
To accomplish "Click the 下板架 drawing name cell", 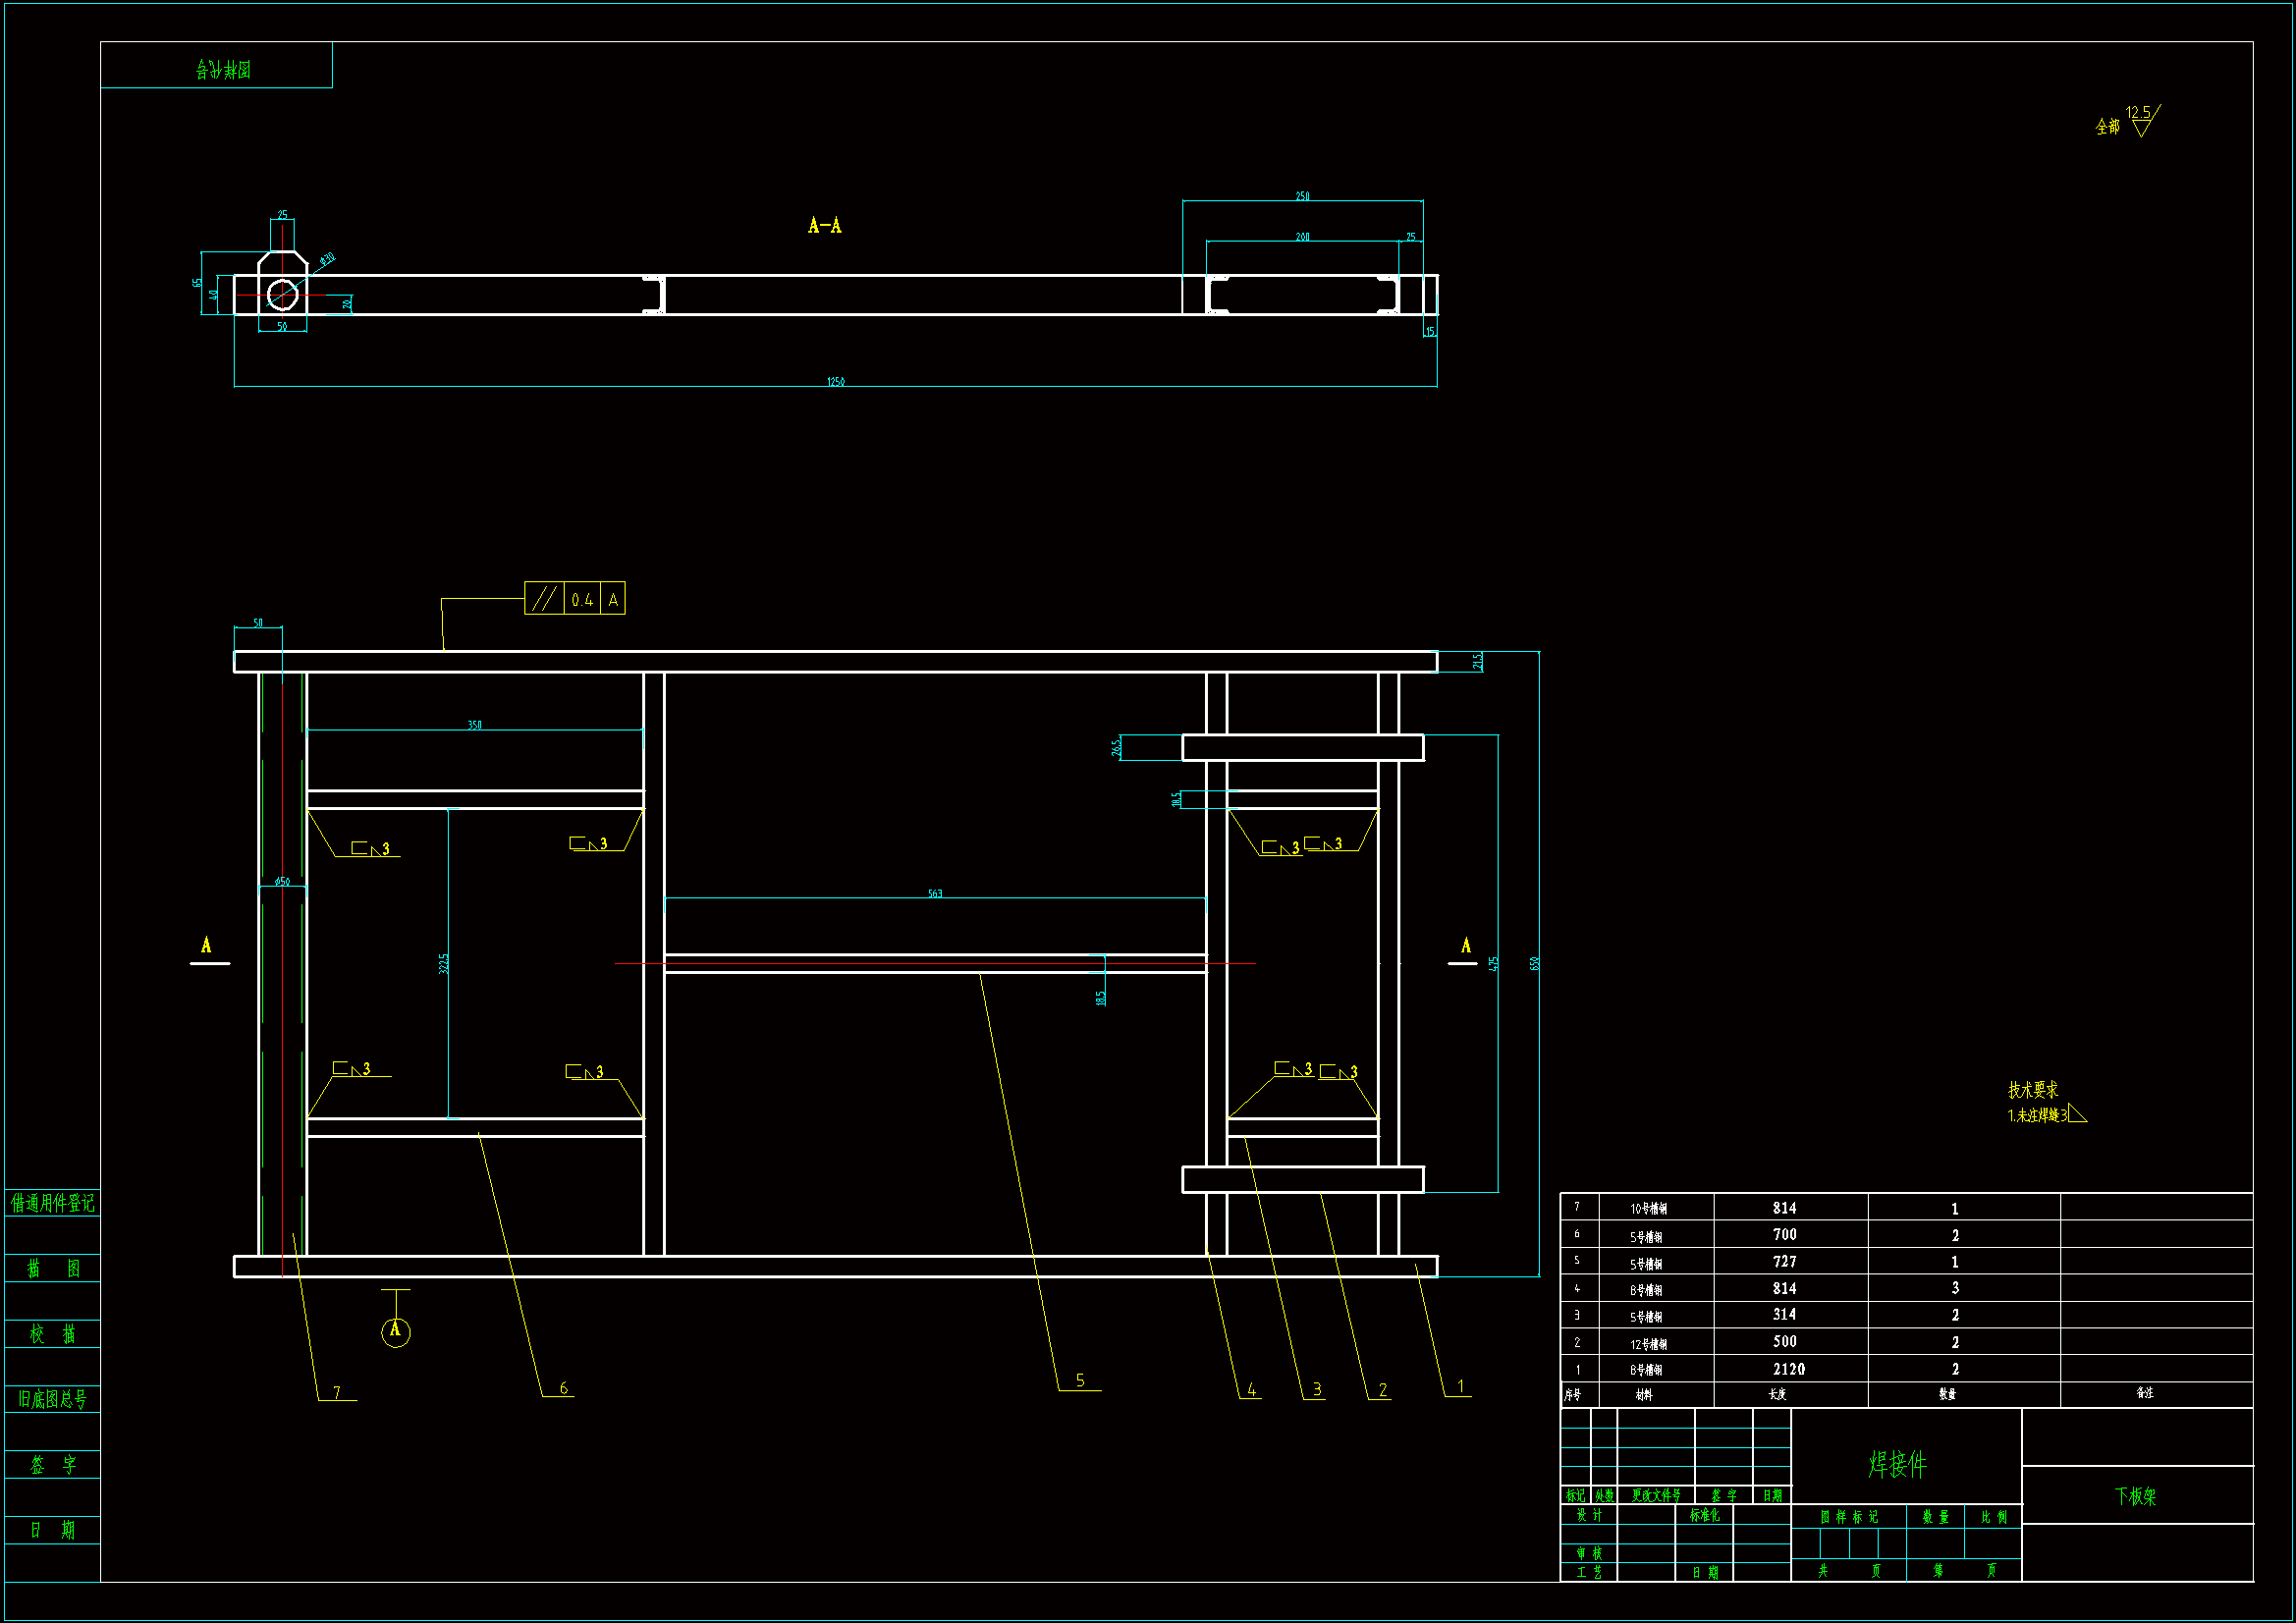I will click(x=2136, y=1496).
